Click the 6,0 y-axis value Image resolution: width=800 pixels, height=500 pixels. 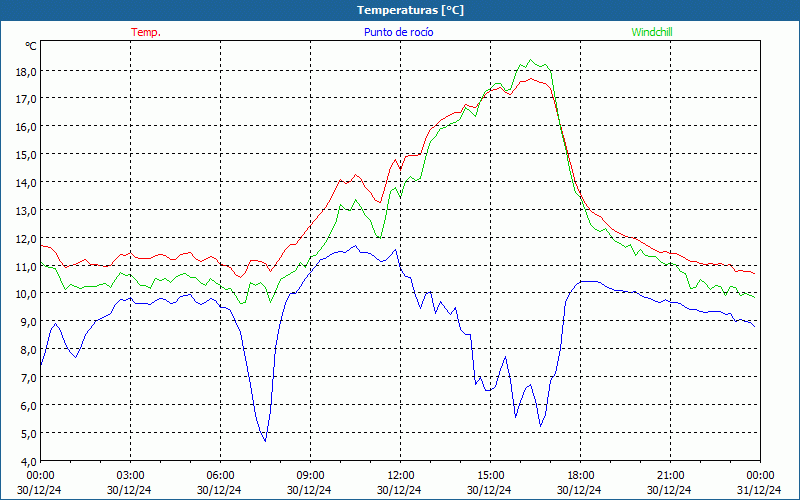(x=28, y=407)
